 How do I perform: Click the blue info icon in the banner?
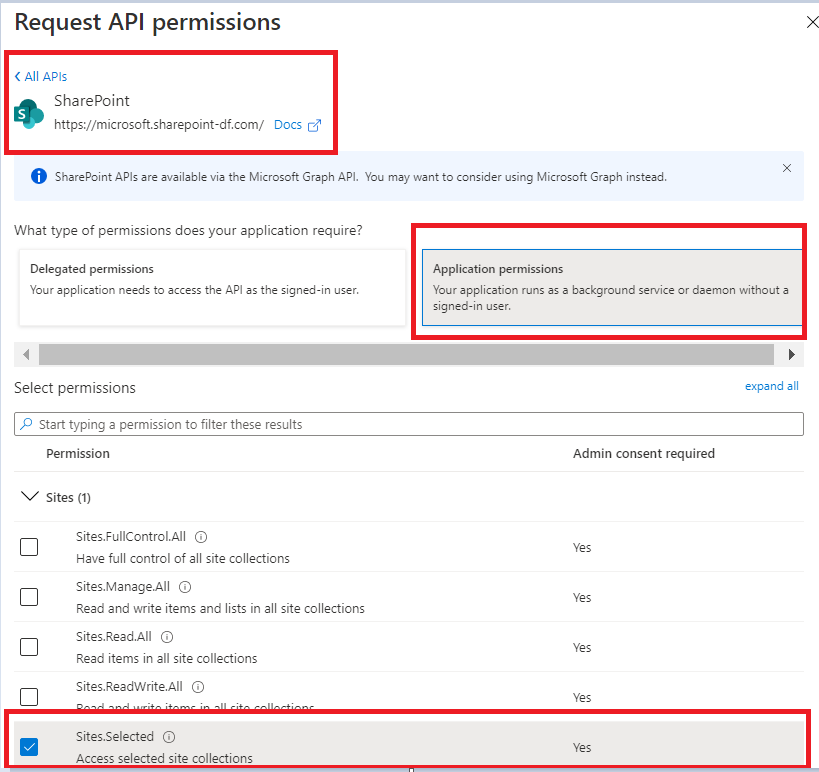(38, 176)
